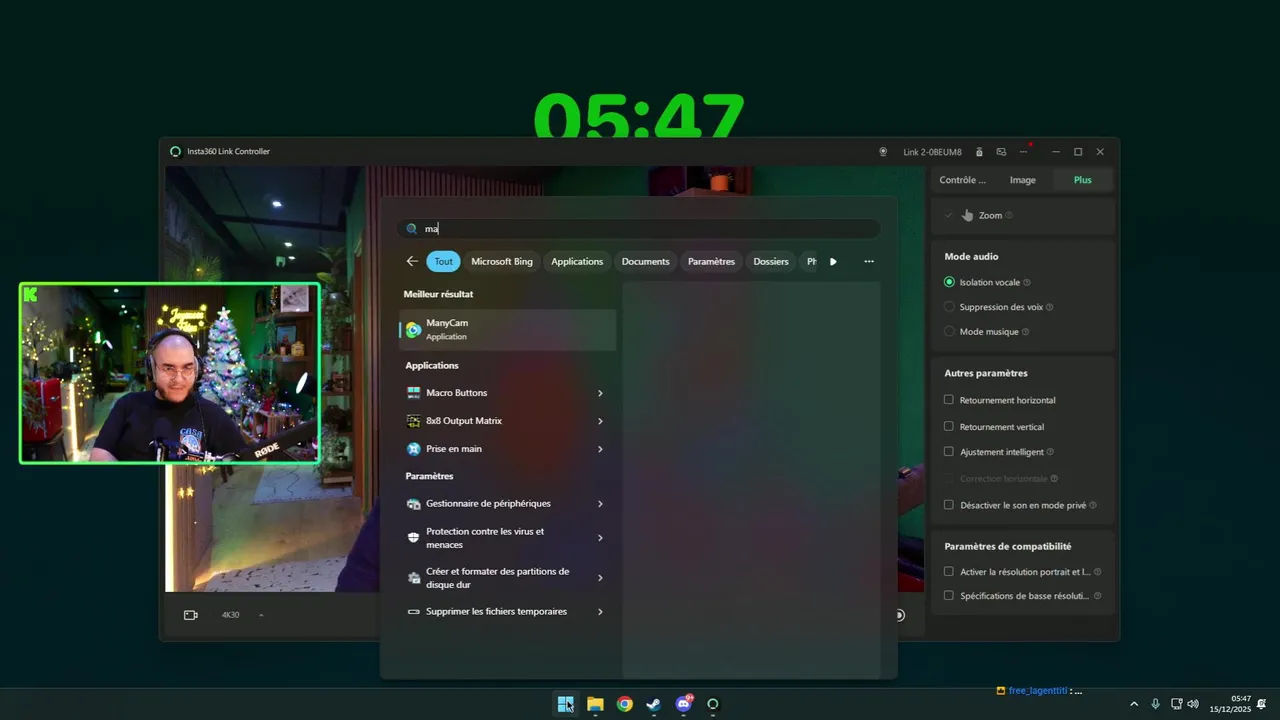Expand the Gestionnaire de périphériques chevron
This screenshot has width=1280, height=720.
[600, 504]
